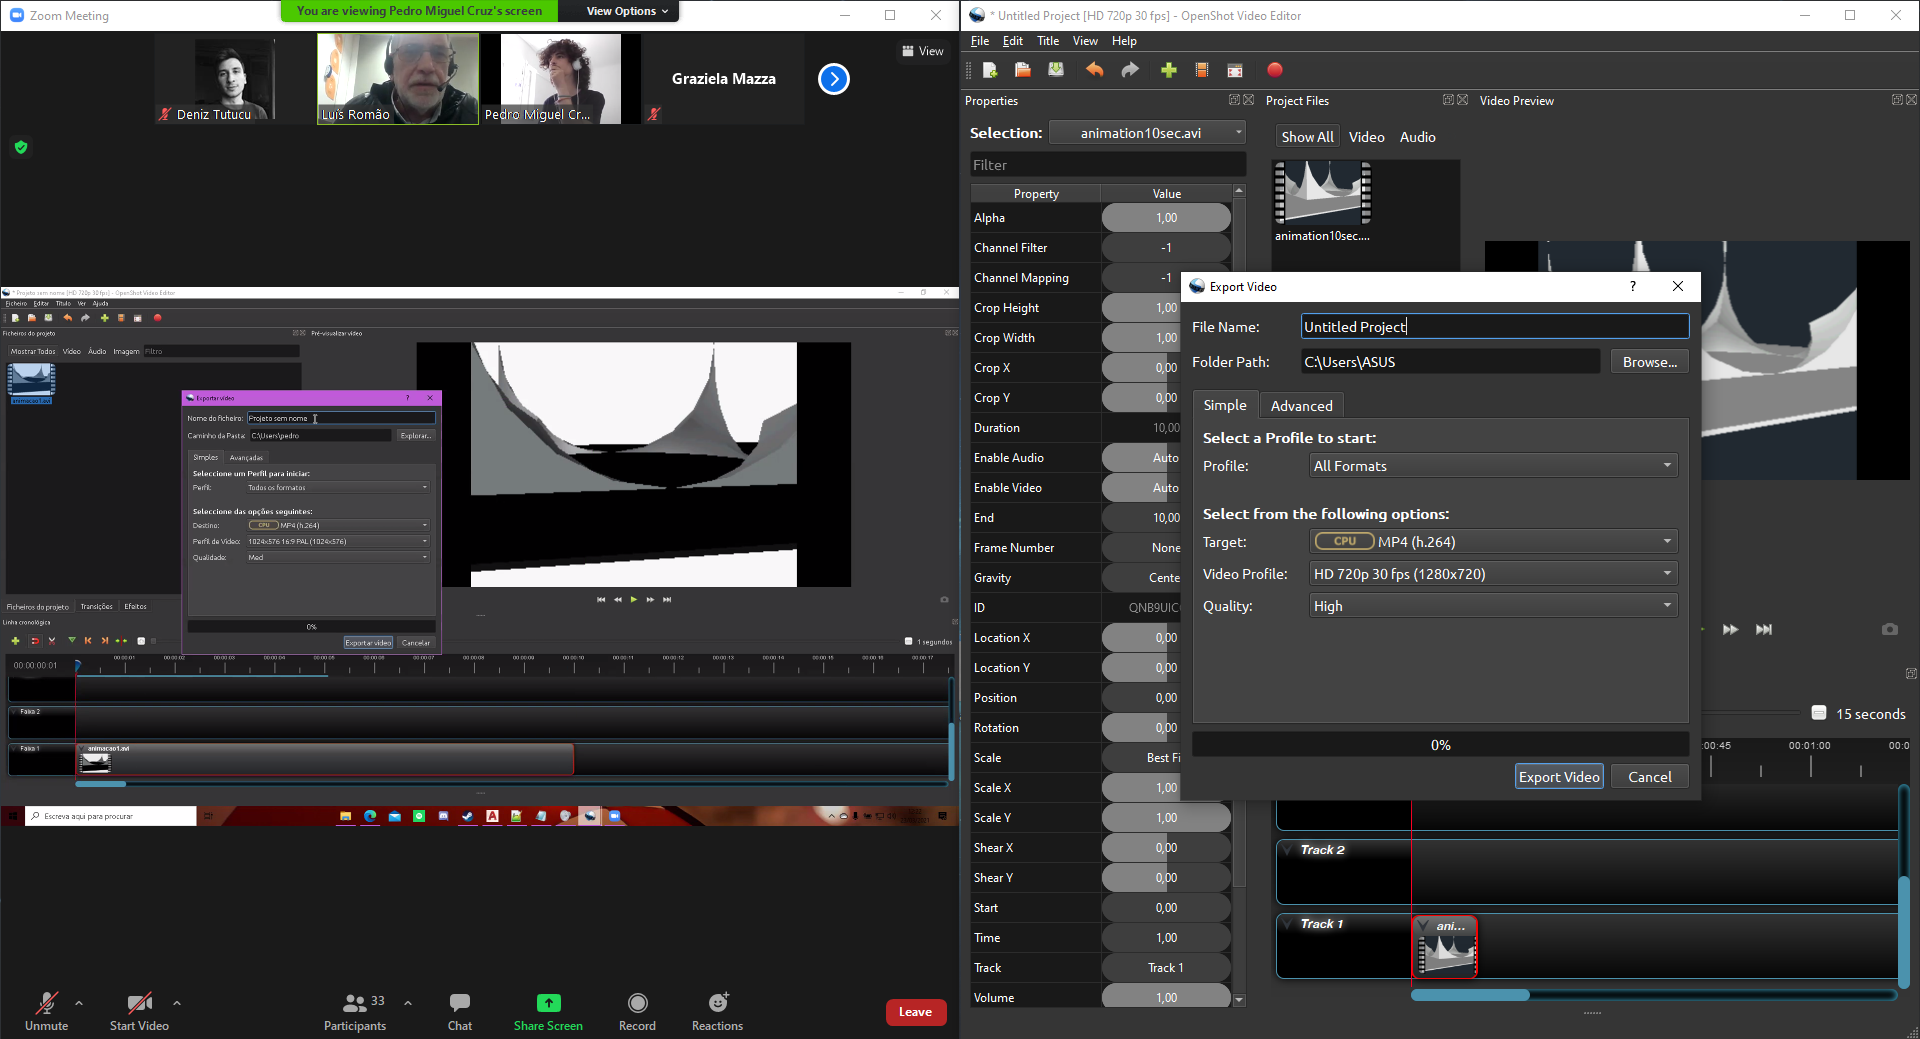Click the blue next participants arrow in Zoom
Viewport: 1920px width, 1039px height.
[834, 79]
